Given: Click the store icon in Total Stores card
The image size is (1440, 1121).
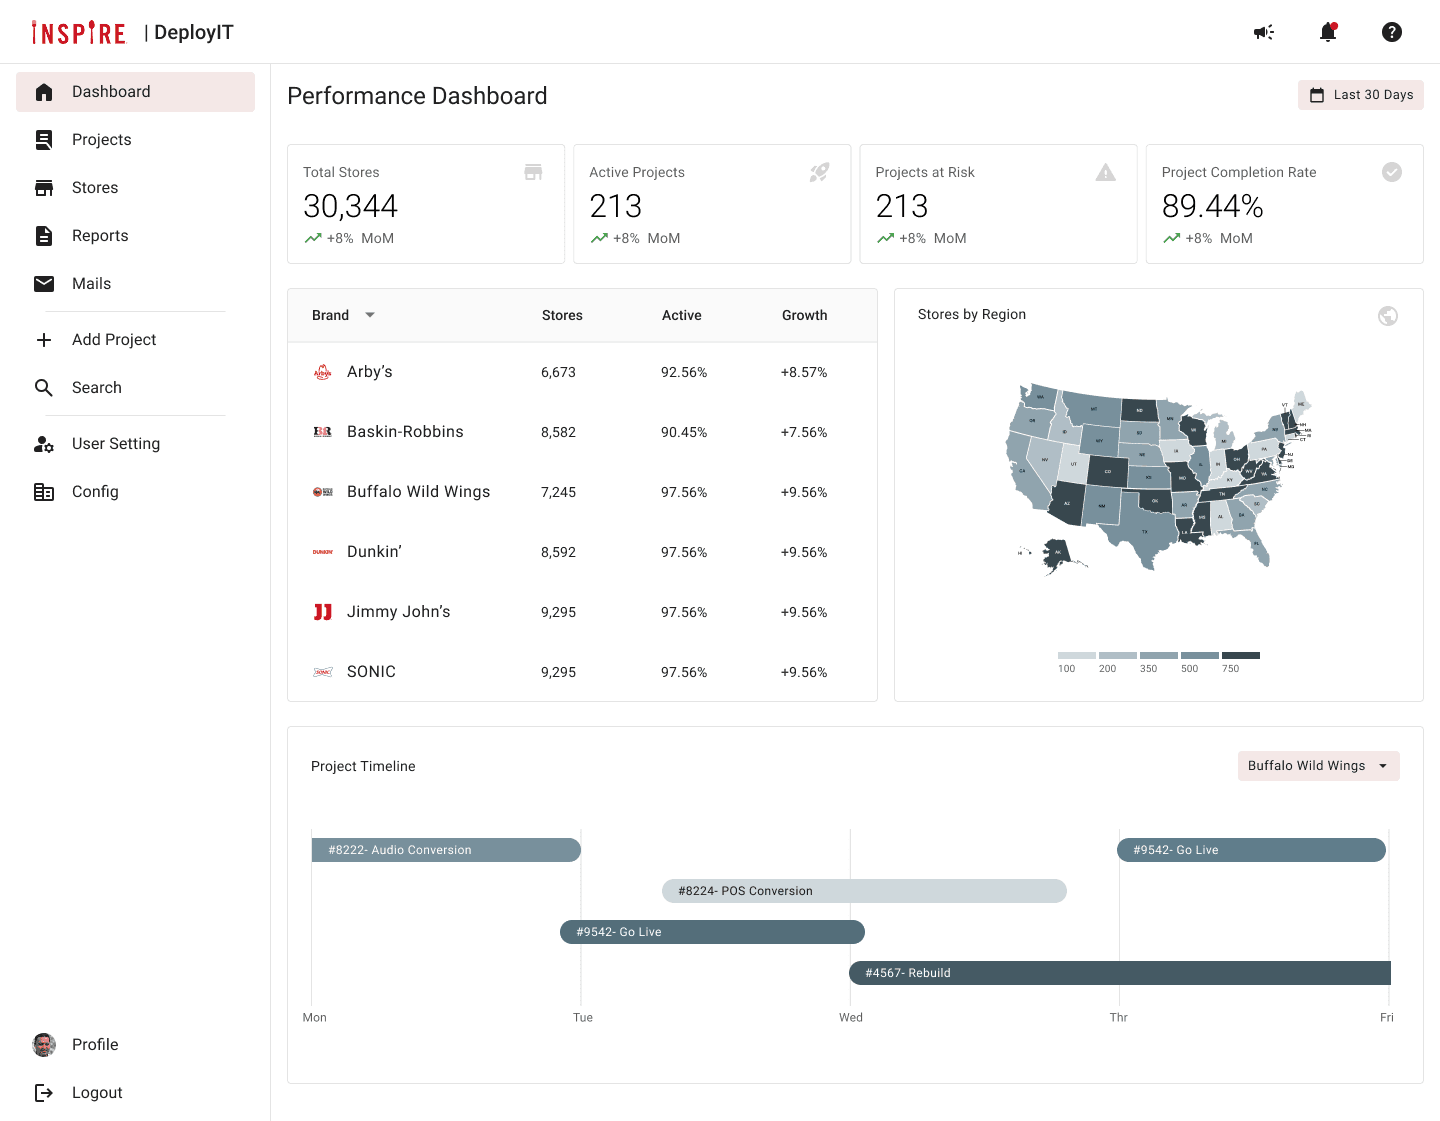Looking at the screenshot, I should pyautogui.click(x=534, y=172).
